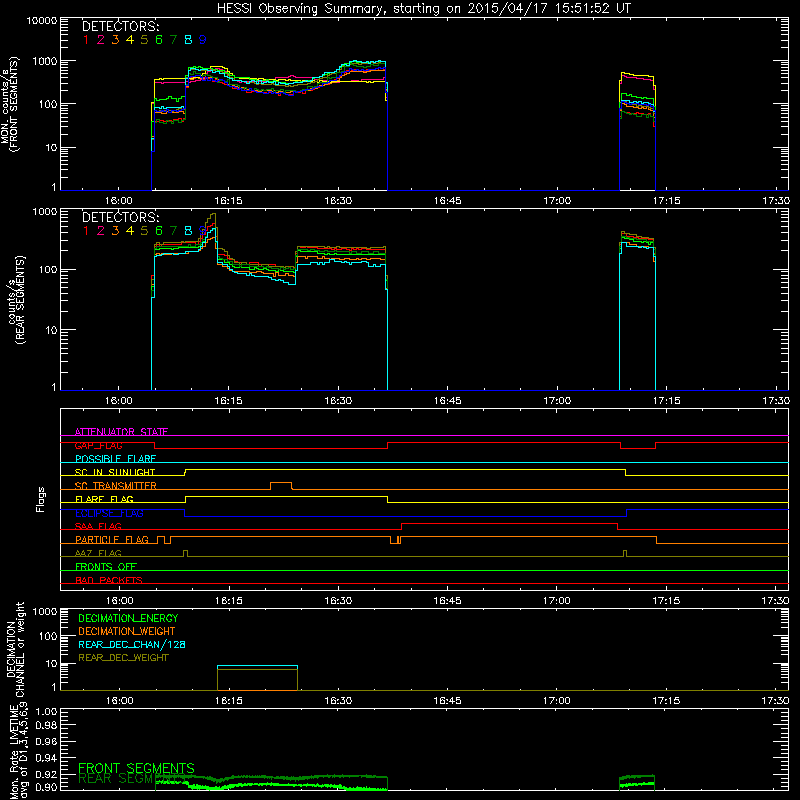The height and width of the screenshot is (800, 800).
Task: Click yellow detector number 4 in the front segments legend
Action: (x=130, y=40)
